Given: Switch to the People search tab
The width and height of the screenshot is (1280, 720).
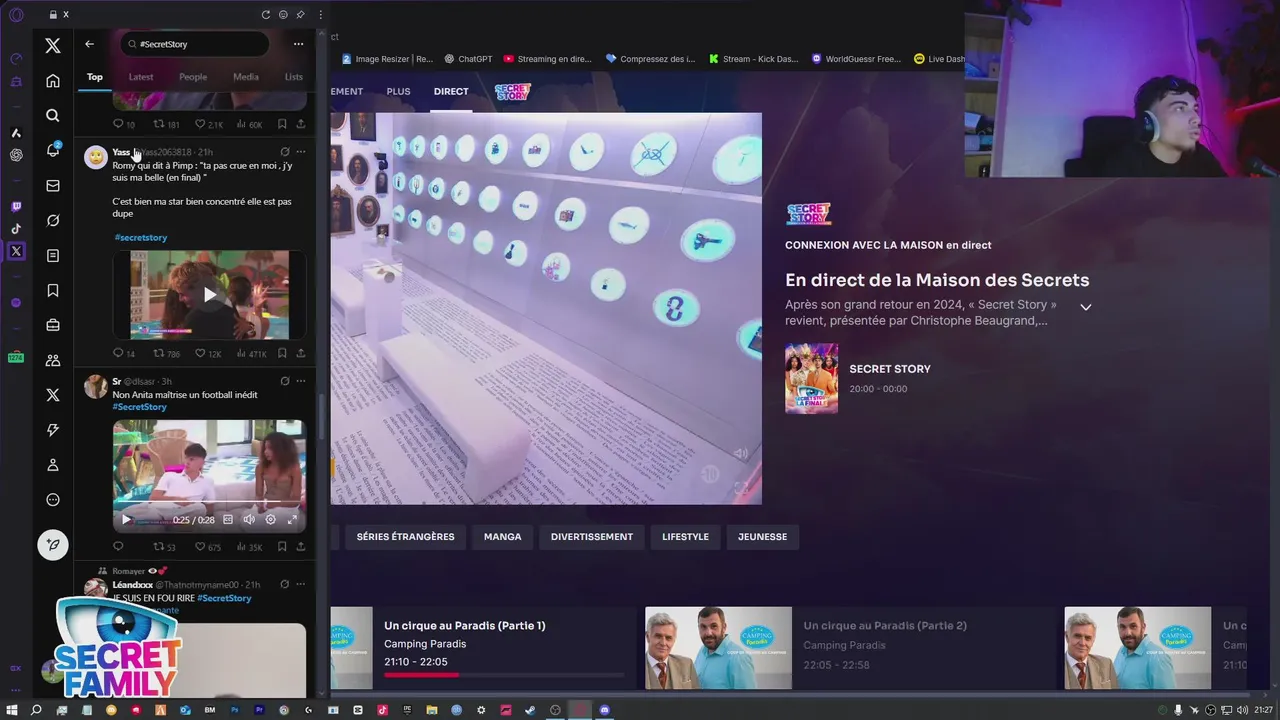Looking at the screenshot, I should [193, 77].
